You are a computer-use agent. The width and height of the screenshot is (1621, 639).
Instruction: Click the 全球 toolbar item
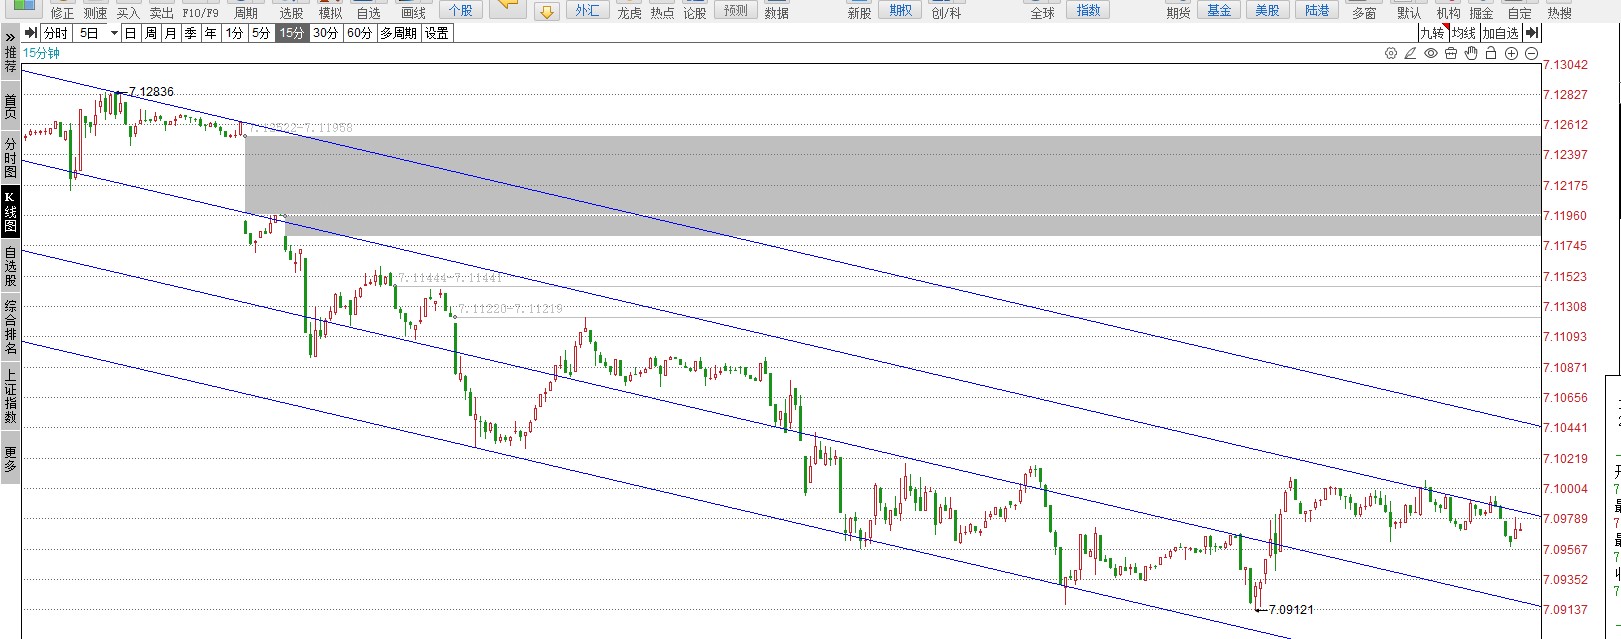1042,13
